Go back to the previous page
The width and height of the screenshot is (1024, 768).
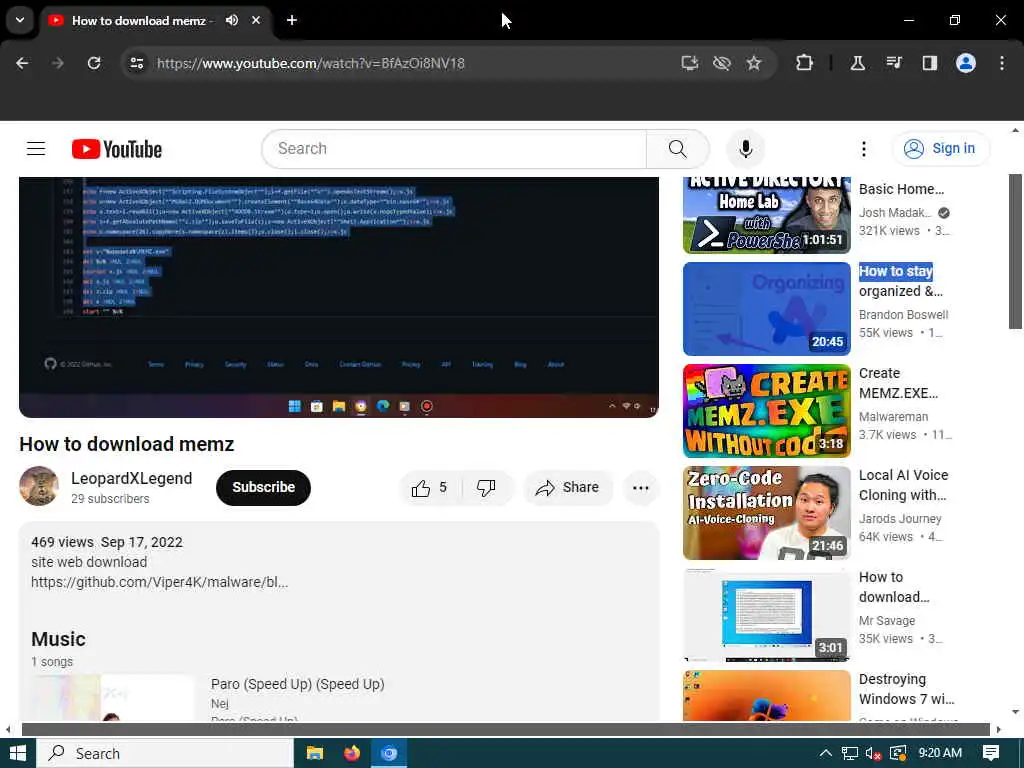click(22, 63)
